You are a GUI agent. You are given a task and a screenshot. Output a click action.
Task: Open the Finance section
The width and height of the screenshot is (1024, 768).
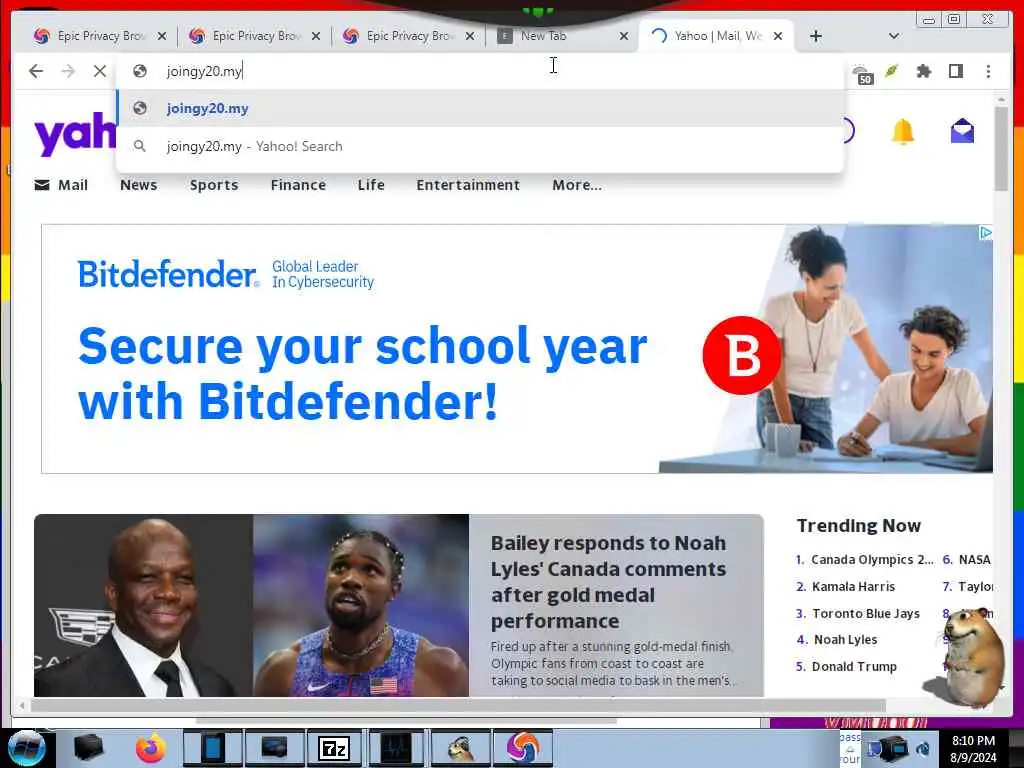[x=298, y=185]
